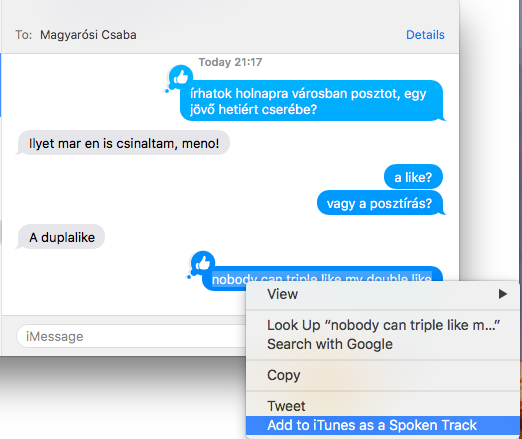Click the "Ilyet mar en is csinaltam, meno!" bubble
The width and height of the screenshot is (522, 439).
[123, 143]
